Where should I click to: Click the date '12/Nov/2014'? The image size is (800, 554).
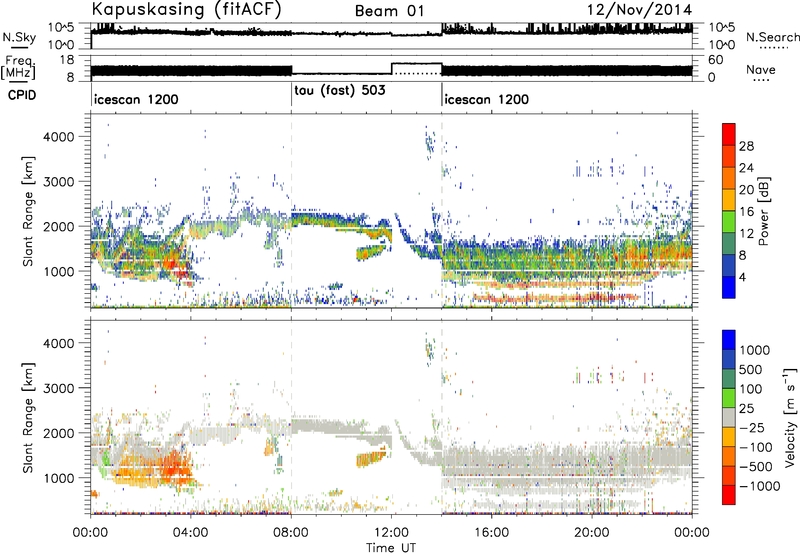tap(639, 10)
